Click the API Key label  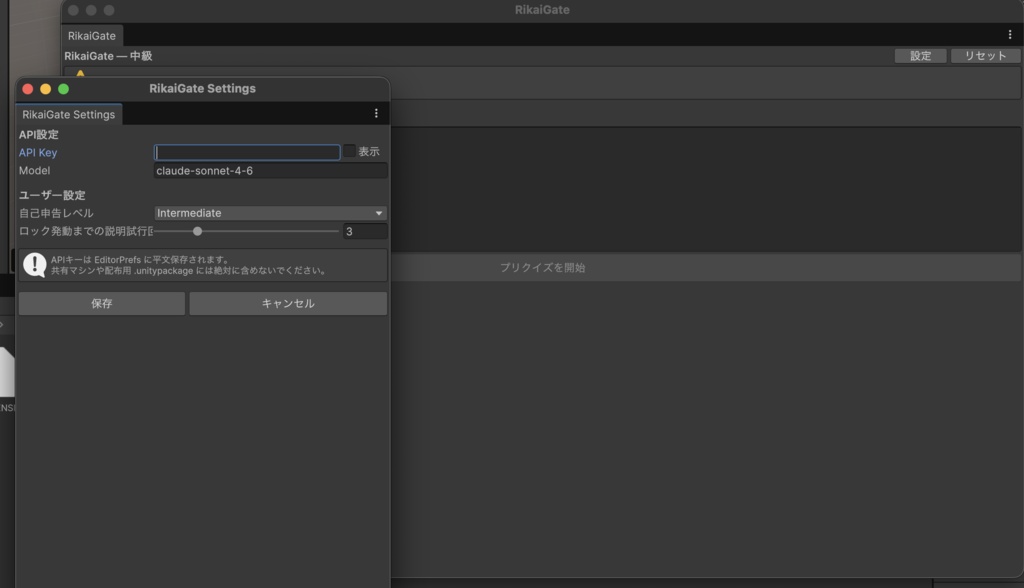pyautogui.click(x=38, y=152)
